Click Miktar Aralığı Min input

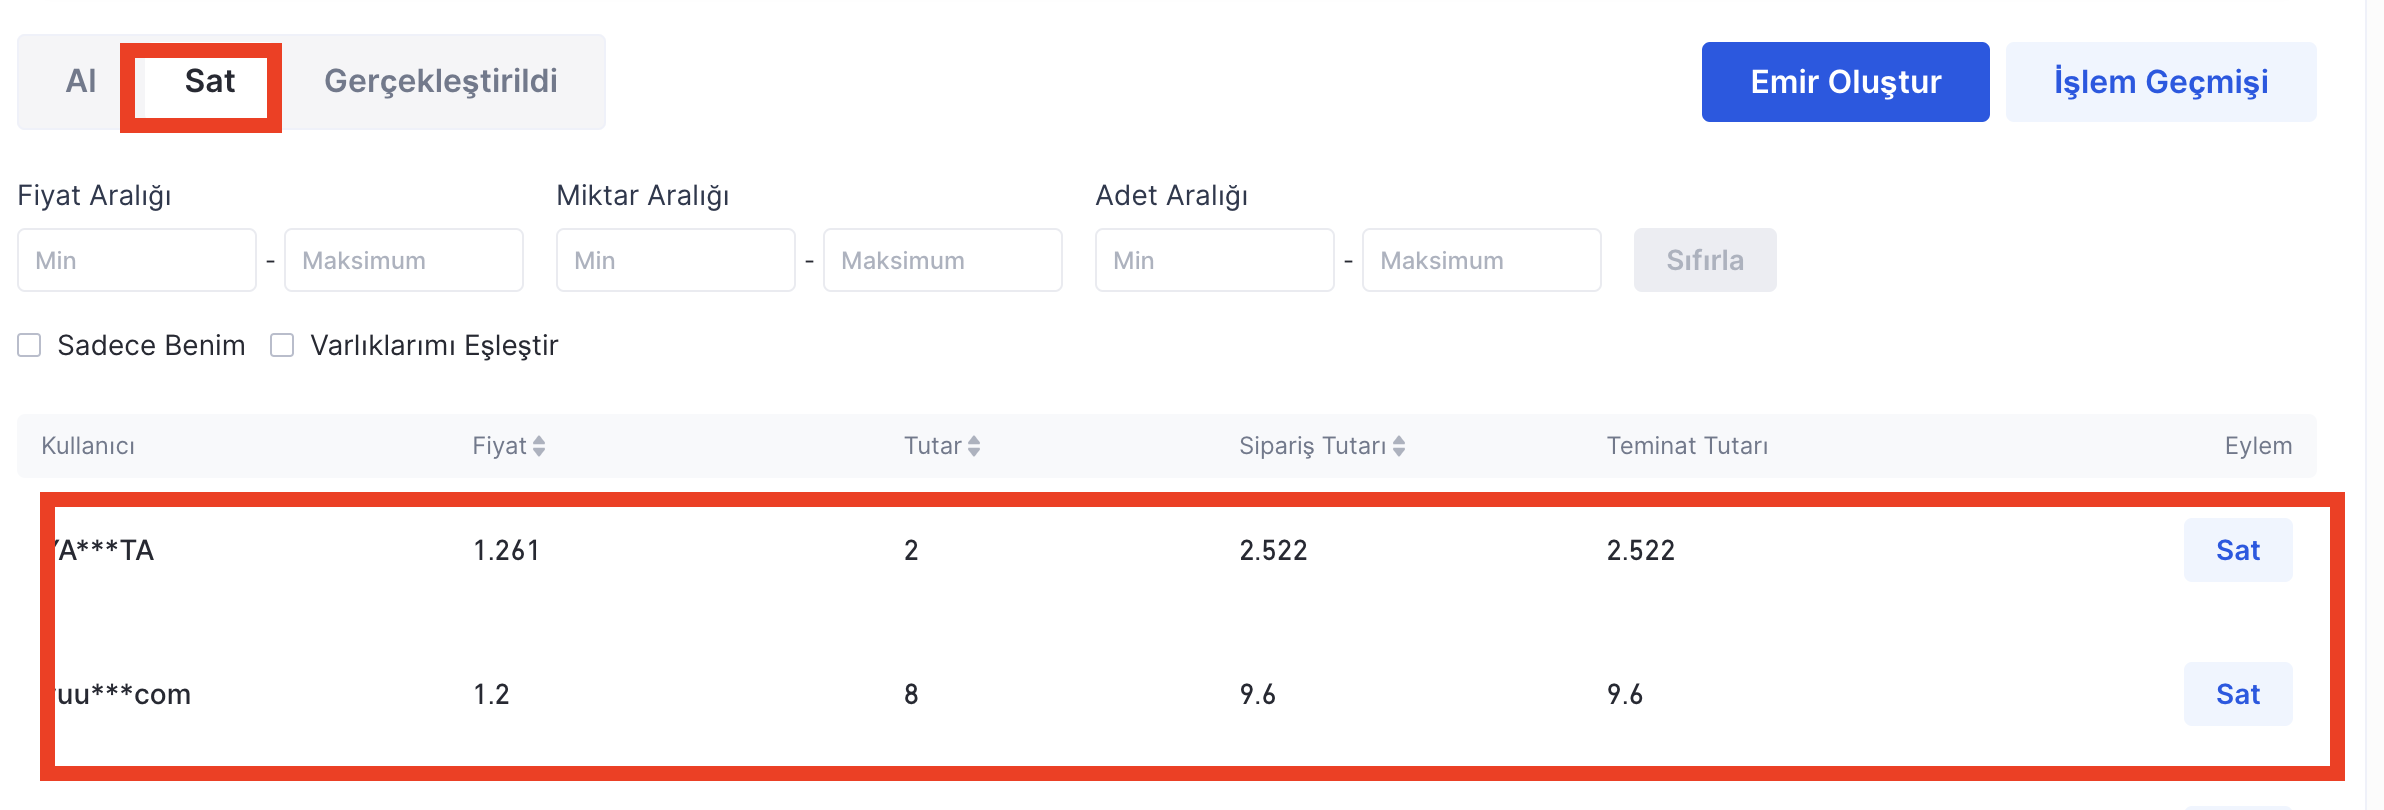point(676,260)
